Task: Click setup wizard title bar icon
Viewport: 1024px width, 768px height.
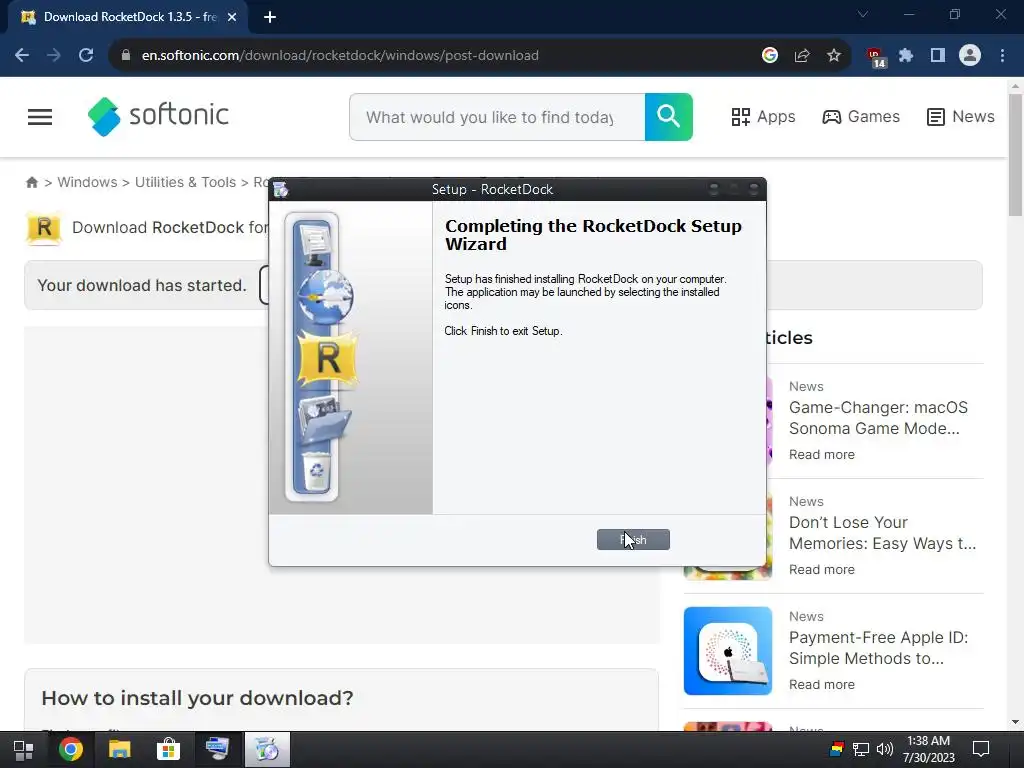Action: pos(281,189)
